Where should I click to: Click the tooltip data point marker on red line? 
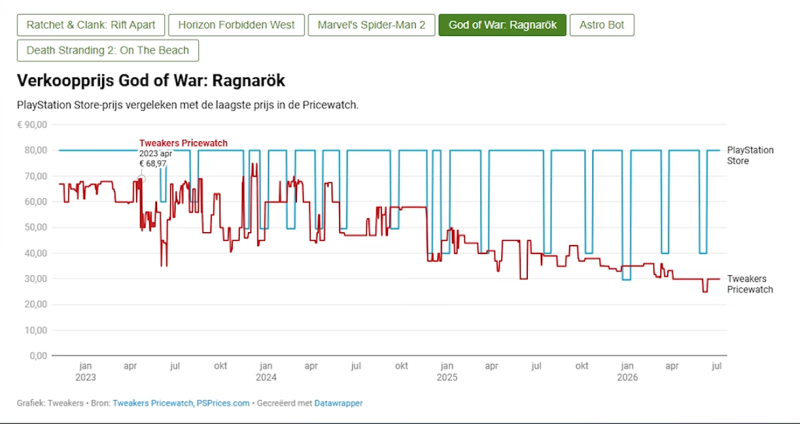coord(141,179)
